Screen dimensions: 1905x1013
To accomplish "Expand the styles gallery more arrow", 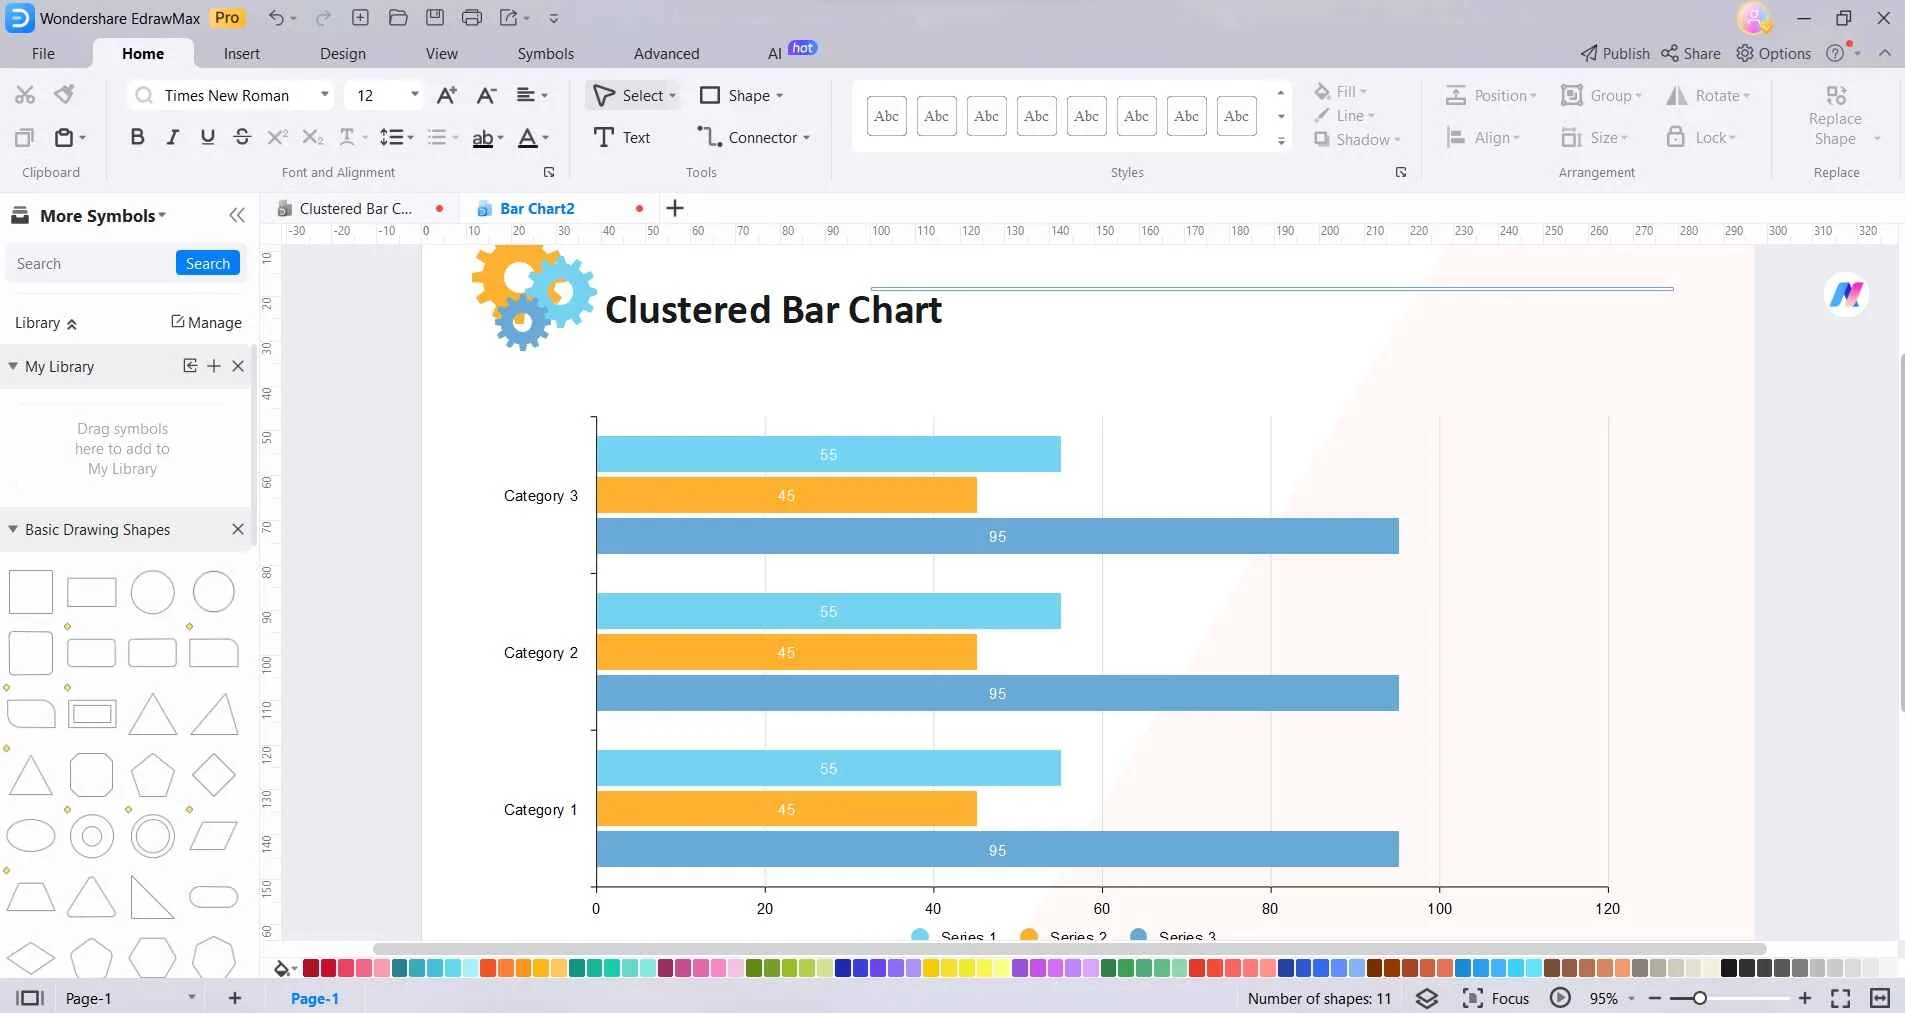I will click(1281, 140).
